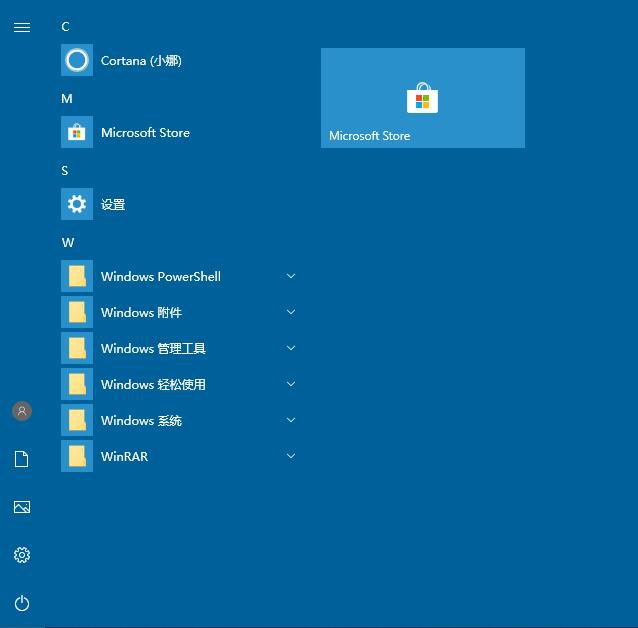Jump to the letter M section header

[x=67, y=99]
